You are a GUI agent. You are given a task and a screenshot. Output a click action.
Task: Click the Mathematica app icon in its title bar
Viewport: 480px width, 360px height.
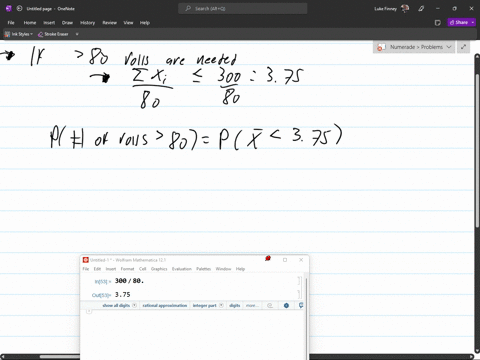(86, 260)
